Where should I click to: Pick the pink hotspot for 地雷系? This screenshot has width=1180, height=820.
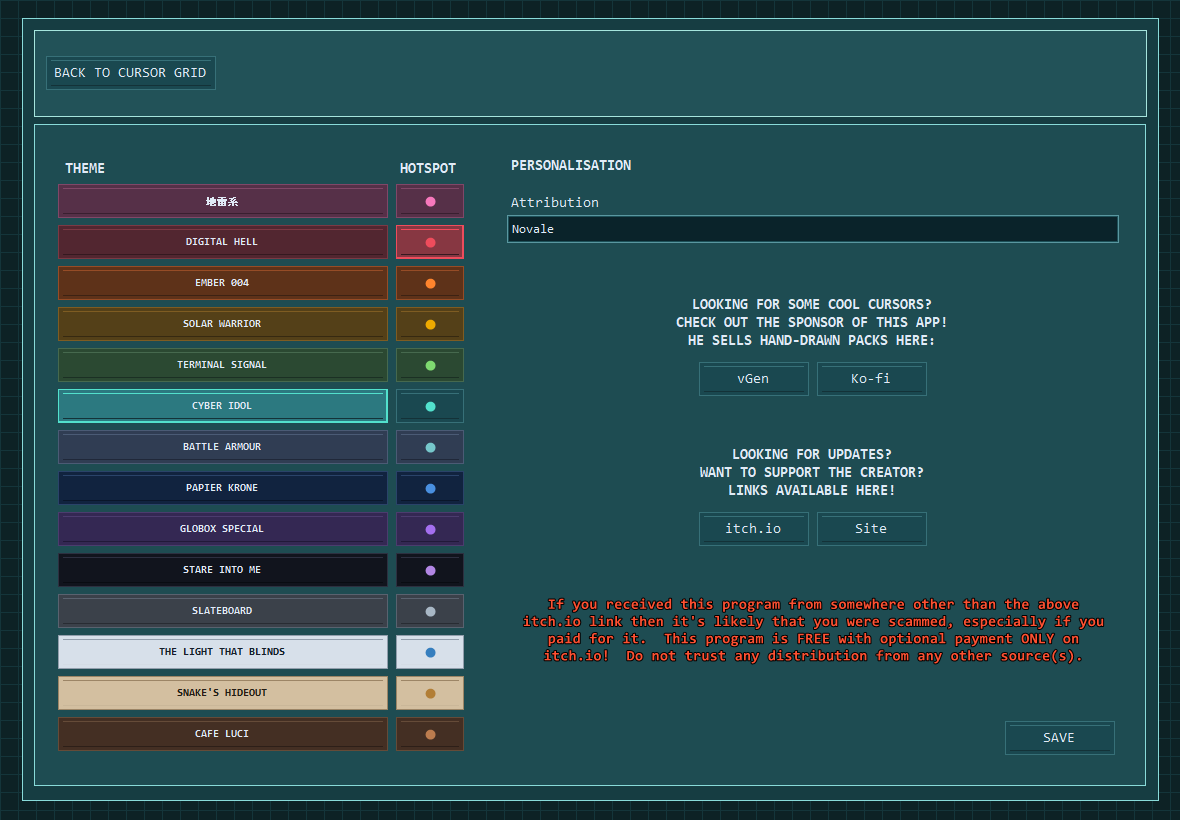pos(430,202)
